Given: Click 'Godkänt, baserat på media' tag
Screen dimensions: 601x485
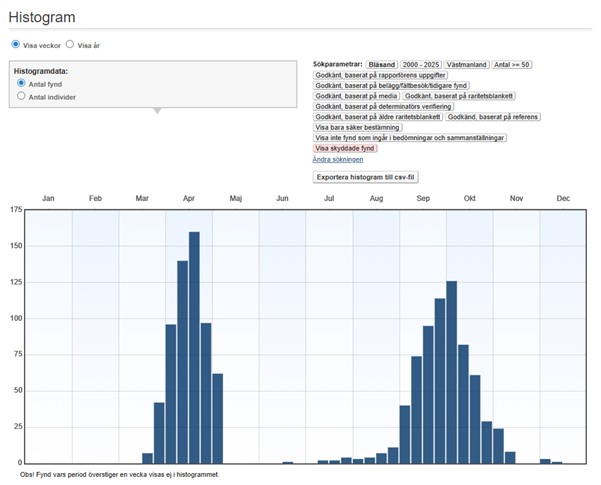Looking at the screenshot, I should point(356,96).
